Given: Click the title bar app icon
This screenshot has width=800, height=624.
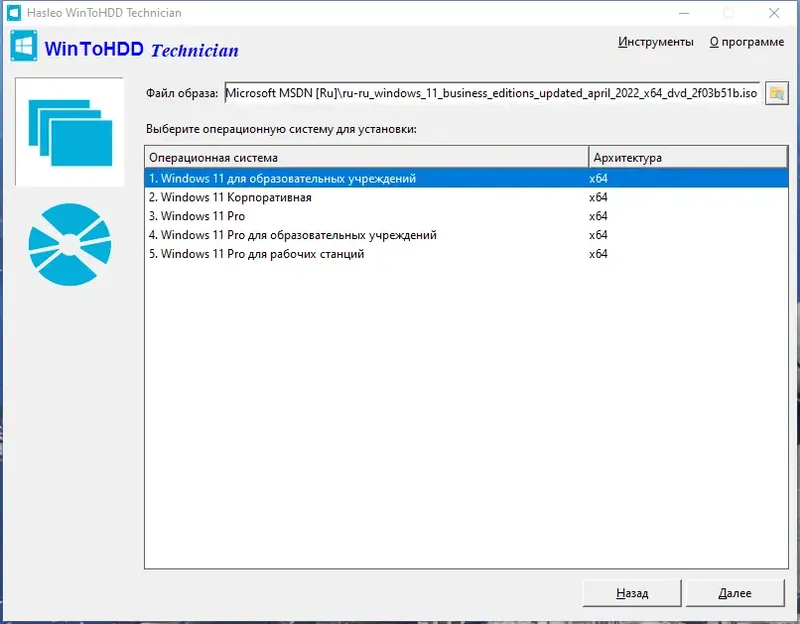Looking at the screenshot, I should 13,13.
